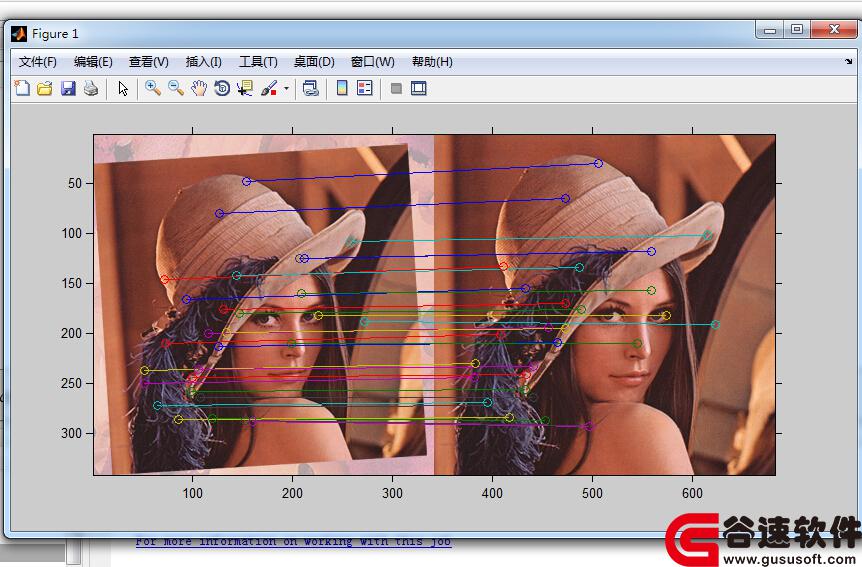Open the 桌面(D) menu
This screenshot has height=567, width=862.
point(314,62)
